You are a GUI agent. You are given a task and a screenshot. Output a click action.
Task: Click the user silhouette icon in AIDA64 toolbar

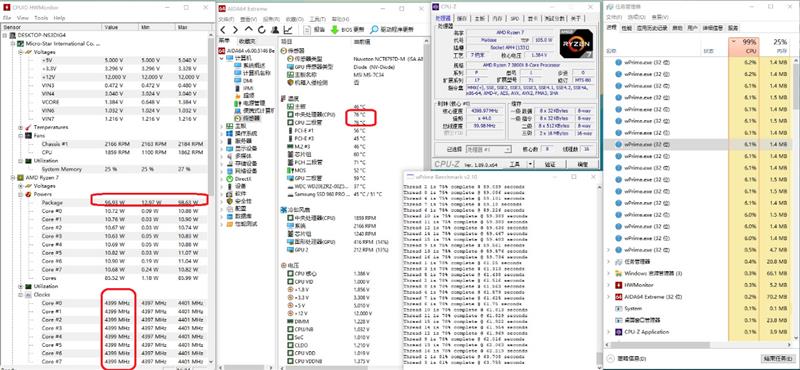tap(275, 30)
